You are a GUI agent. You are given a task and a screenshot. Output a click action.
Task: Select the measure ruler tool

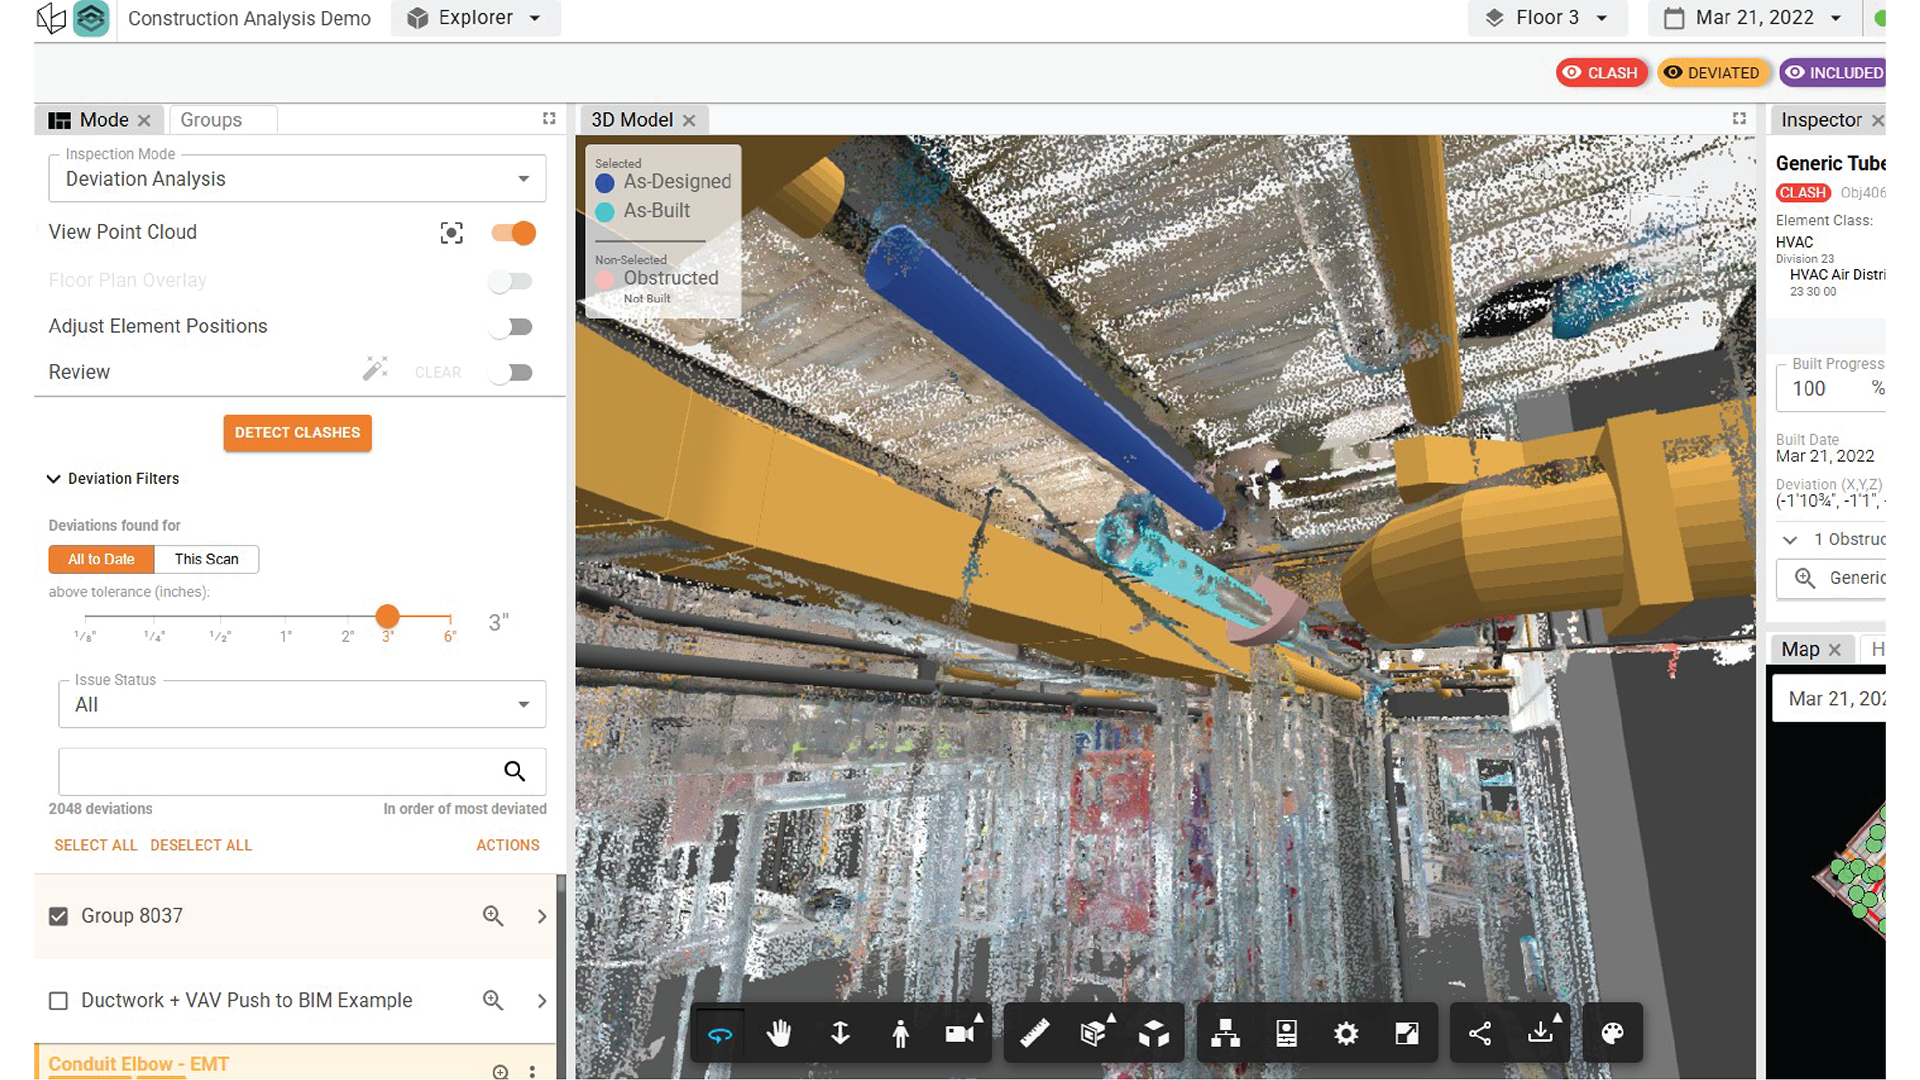pos(1034,1033)
